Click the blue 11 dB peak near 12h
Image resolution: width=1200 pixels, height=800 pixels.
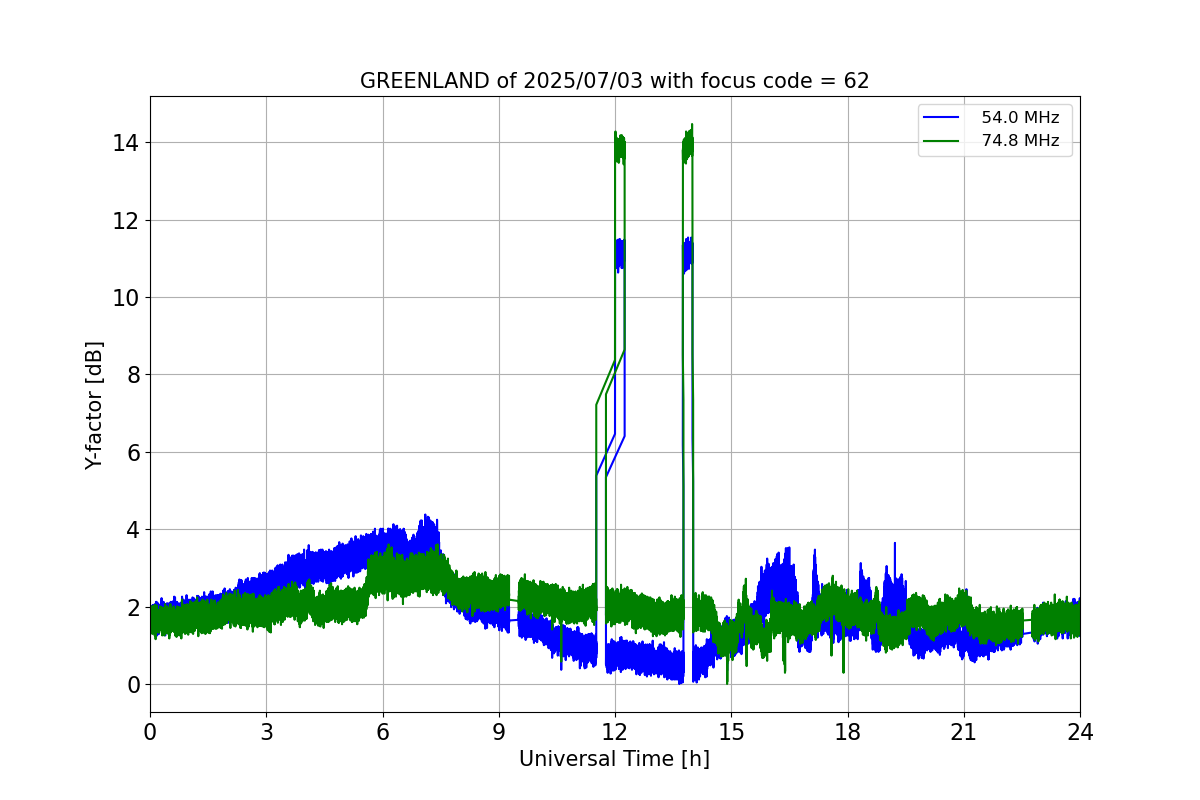620,254
